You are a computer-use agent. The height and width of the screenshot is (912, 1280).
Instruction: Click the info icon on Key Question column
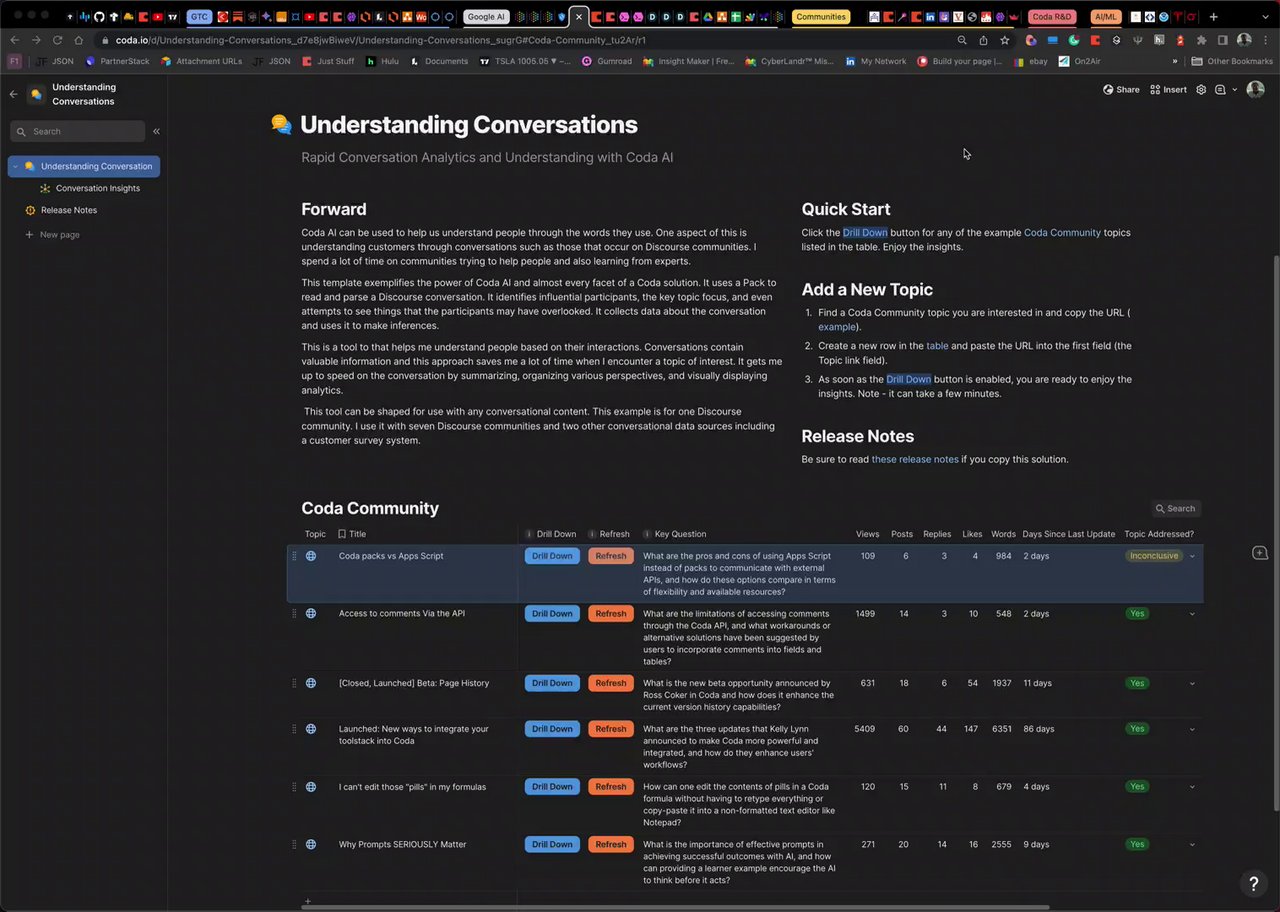[647, 534]
